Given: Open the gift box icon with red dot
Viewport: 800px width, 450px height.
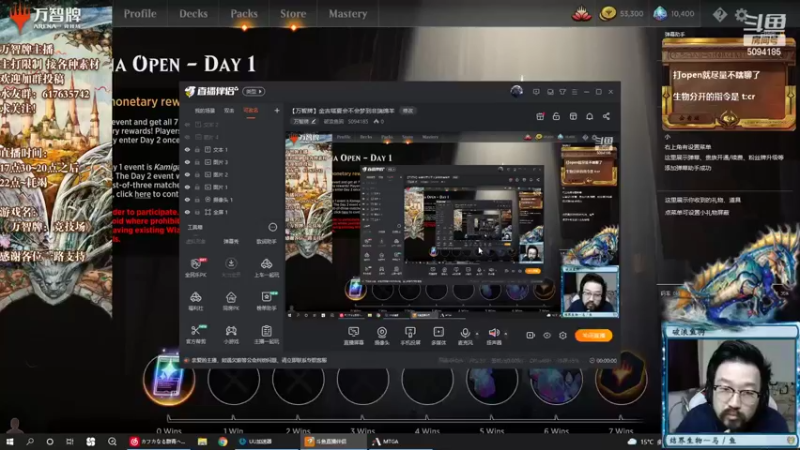Looking at the screenshot, I should [x=540, y=116].
